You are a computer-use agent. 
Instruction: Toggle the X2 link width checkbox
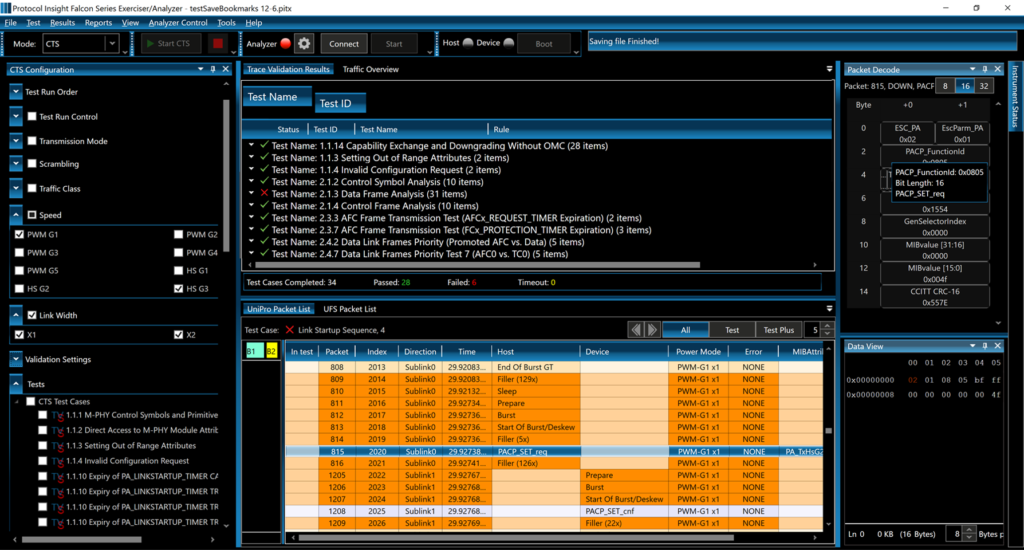tap(179, 334)
